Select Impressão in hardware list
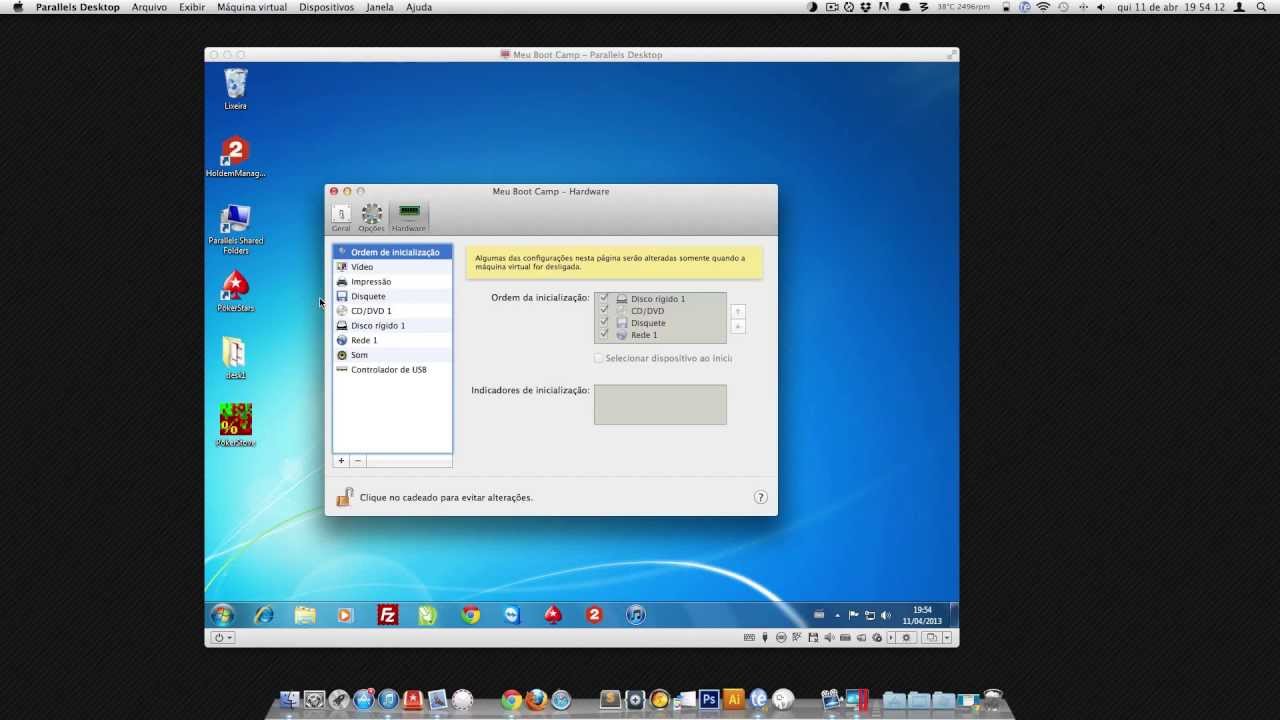The image size is (1280, 720). [392, 282]
